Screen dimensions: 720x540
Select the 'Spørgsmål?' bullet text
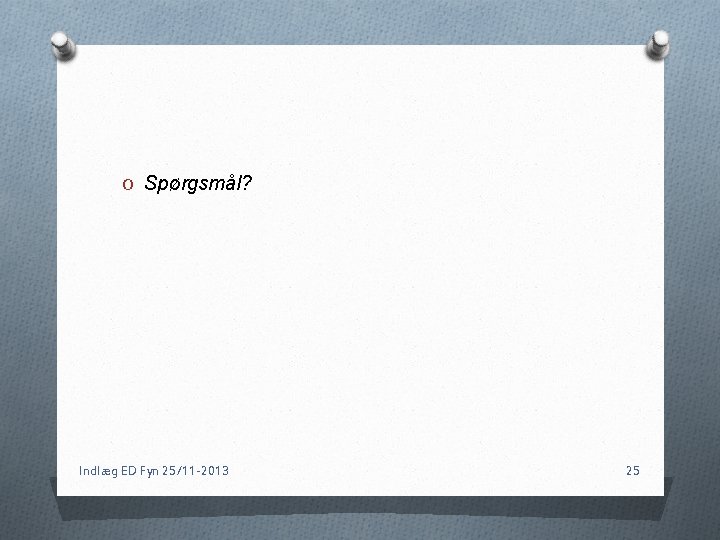click(x=198, y=184)
